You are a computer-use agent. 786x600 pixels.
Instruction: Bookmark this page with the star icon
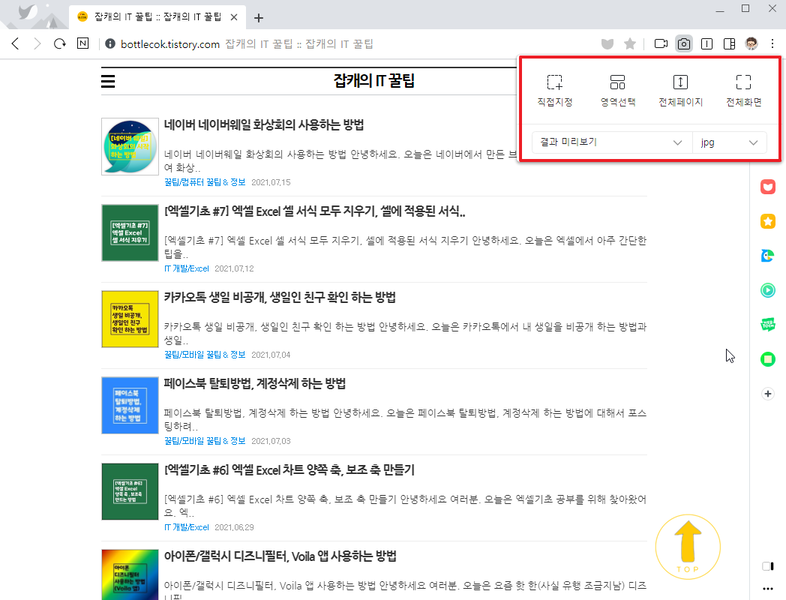click(x=630, y=44)
